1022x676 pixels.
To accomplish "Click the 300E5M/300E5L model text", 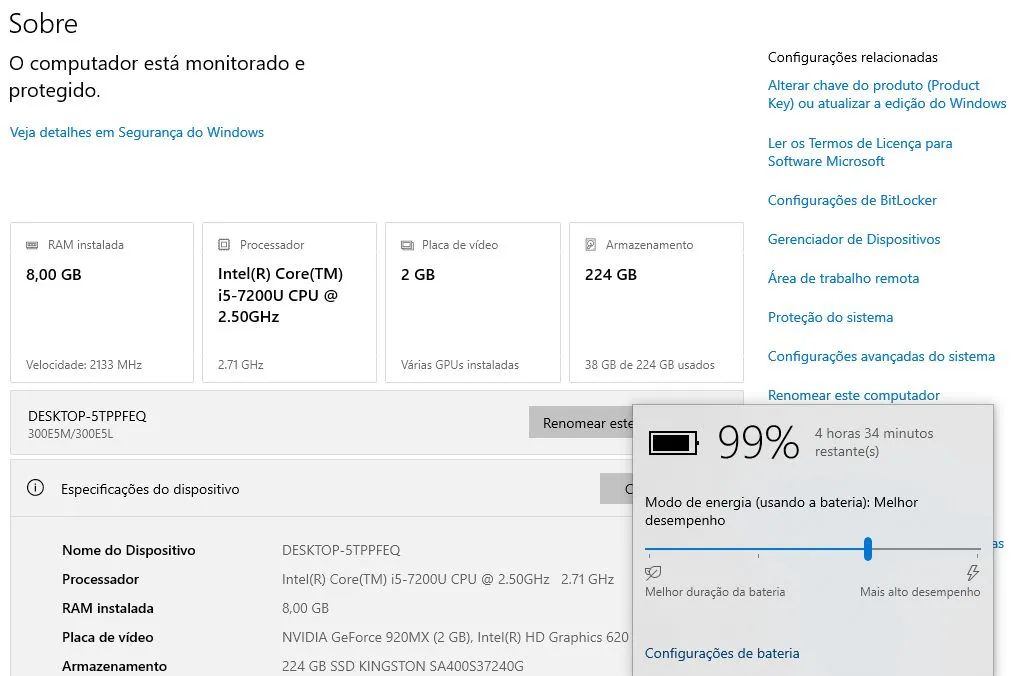I will point(70,434).
